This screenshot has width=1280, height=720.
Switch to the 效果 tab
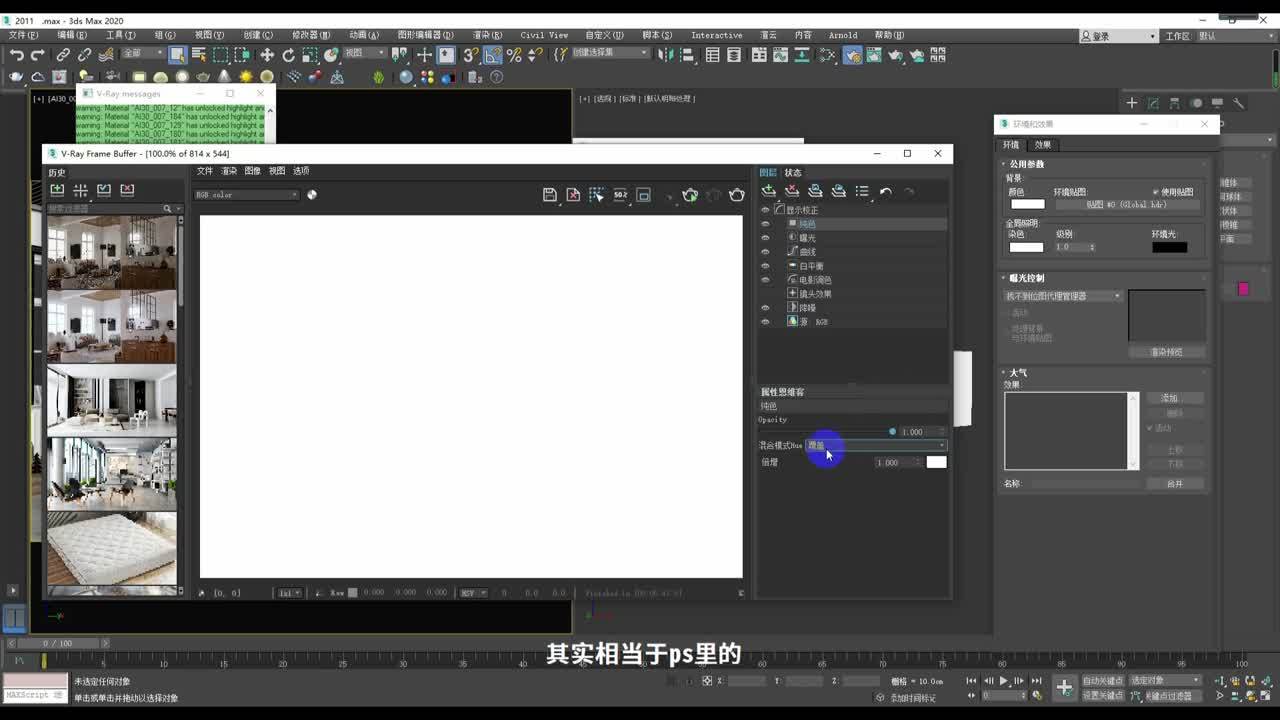point(1043,145)
